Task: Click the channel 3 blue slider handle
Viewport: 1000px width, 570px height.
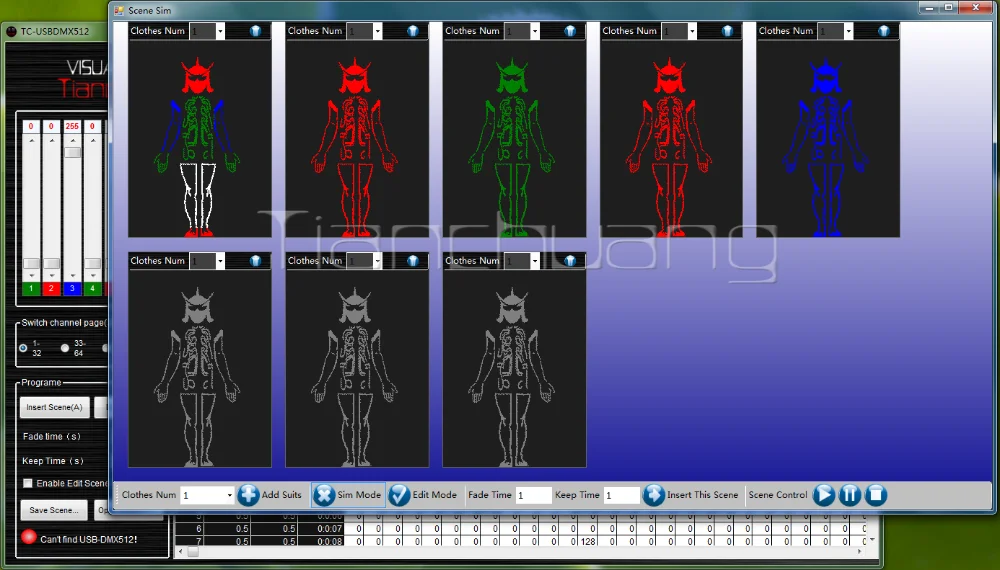Action: [x=72, y=152]
